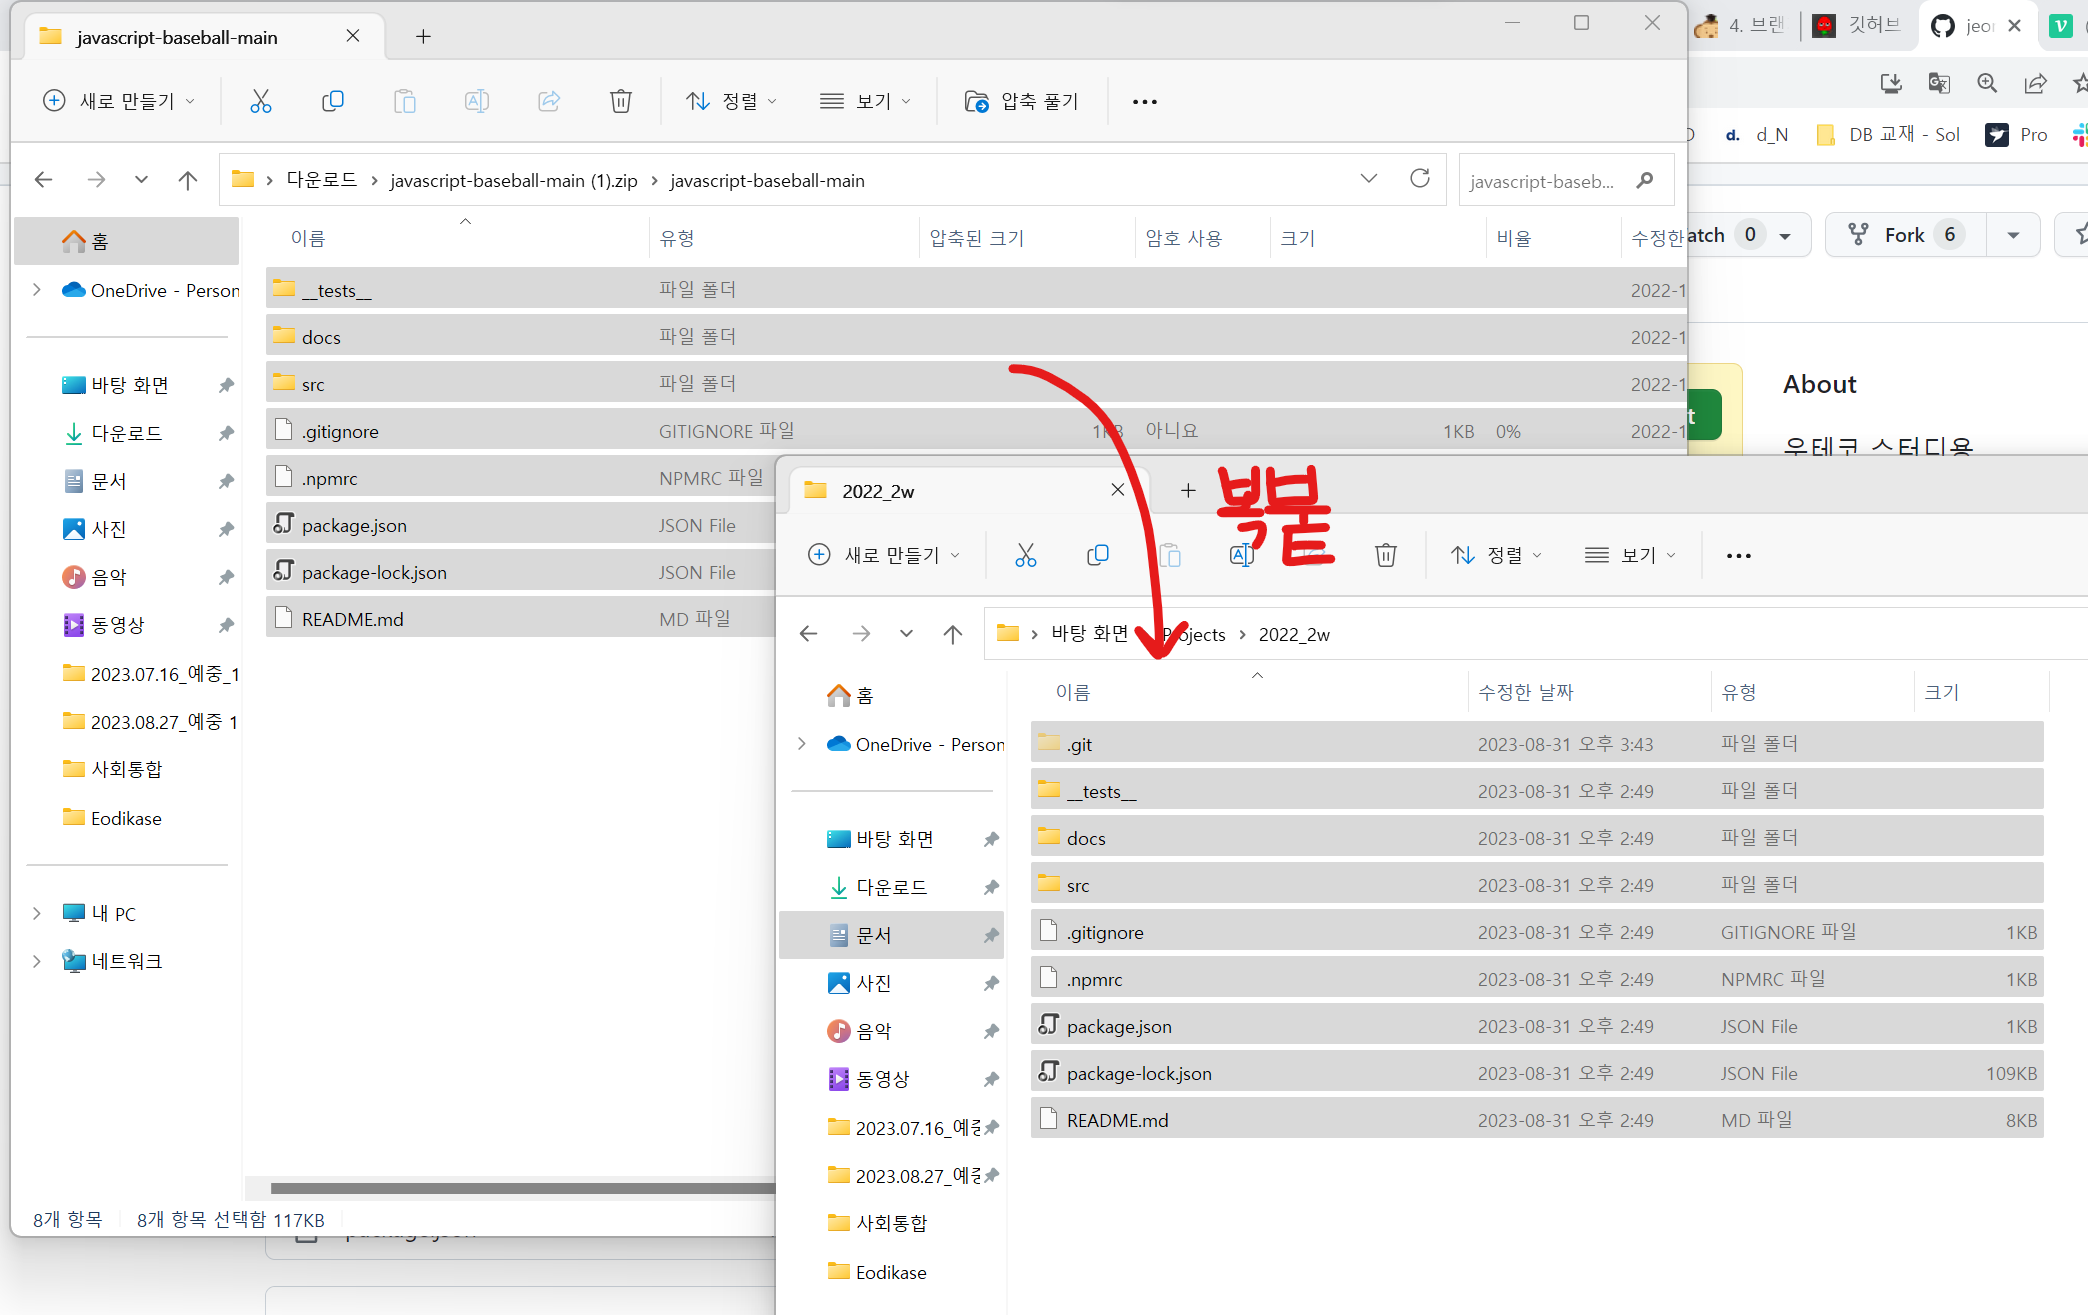Image resolution: width=2088 pixels, height=1315 pixels.
Task: Open 홈 in javascript-baseball-main sidebar
Action: pos(127,241)
